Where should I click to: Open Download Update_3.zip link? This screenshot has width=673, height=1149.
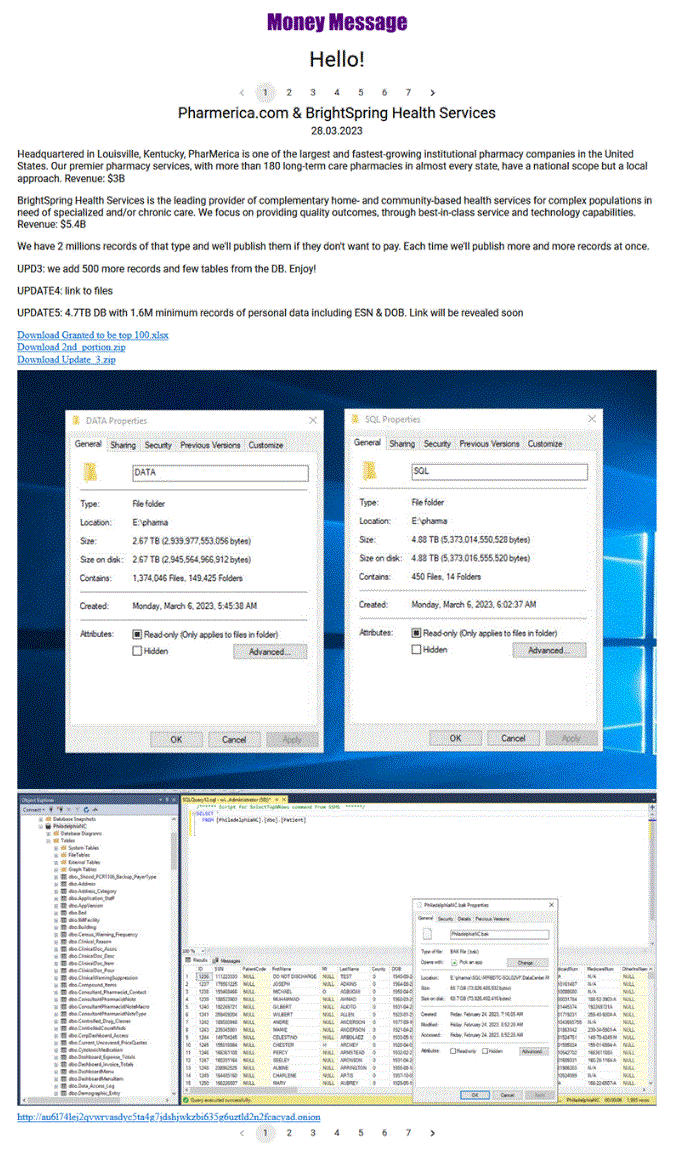click(x=67, y=360)
